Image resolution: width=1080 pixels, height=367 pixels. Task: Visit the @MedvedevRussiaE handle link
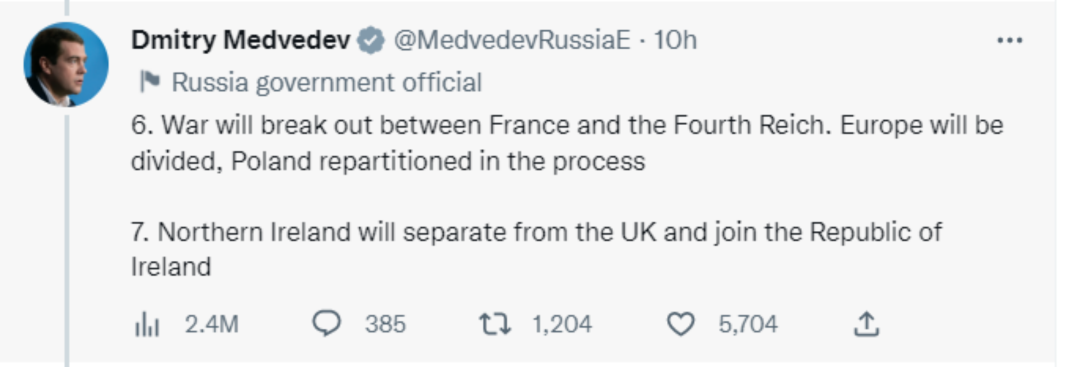coord(512,40)
